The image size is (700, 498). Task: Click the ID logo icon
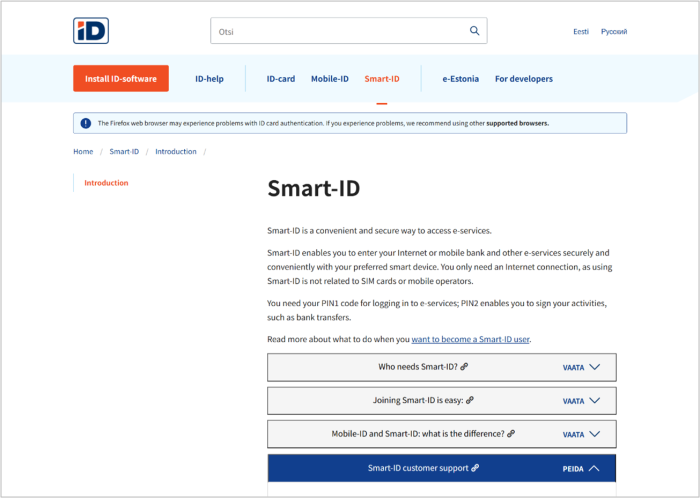[91, 31]
